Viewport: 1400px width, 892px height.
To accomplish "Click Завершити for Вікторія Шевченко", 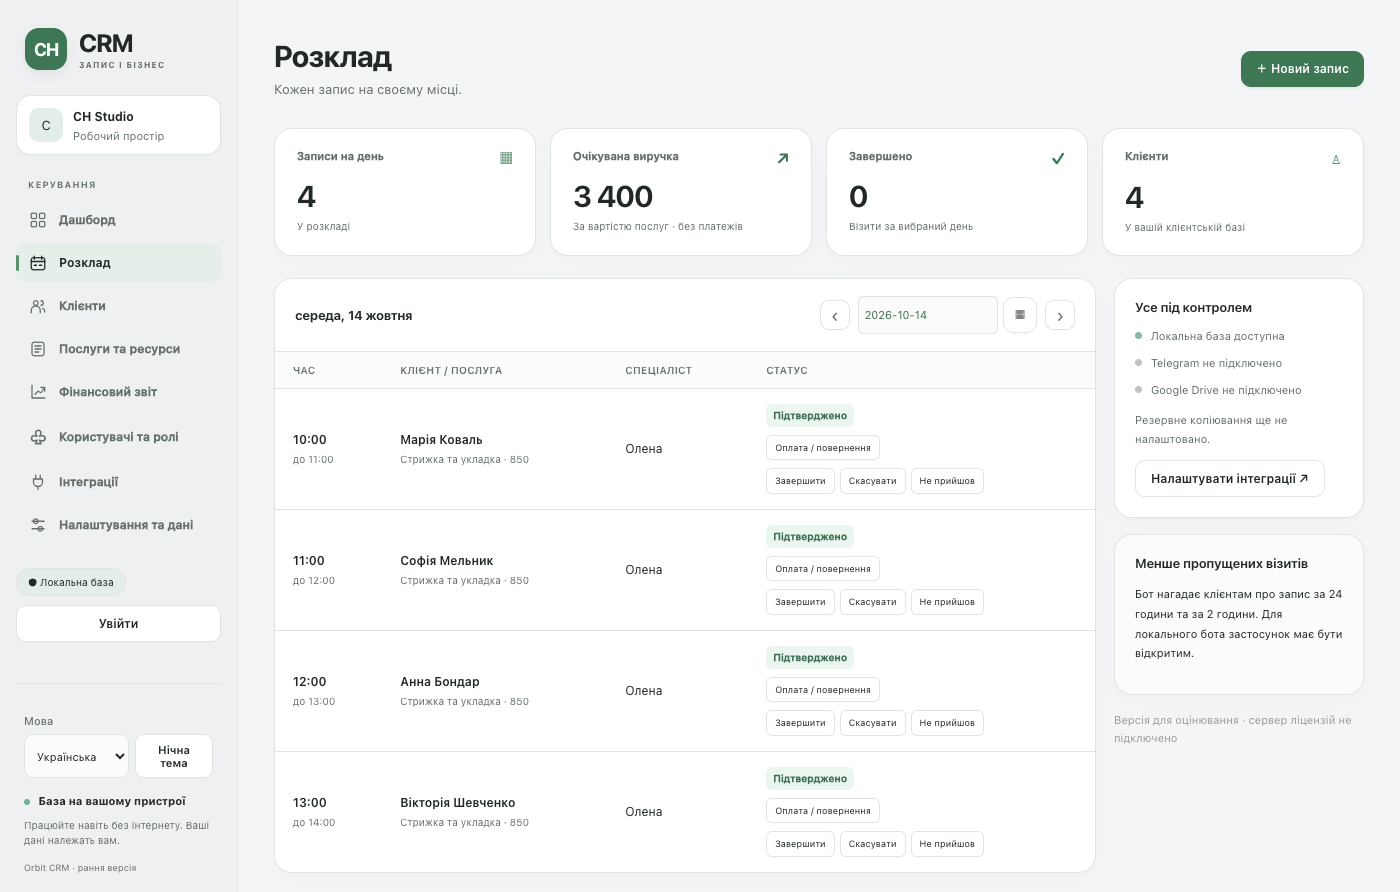I will 800,844.
